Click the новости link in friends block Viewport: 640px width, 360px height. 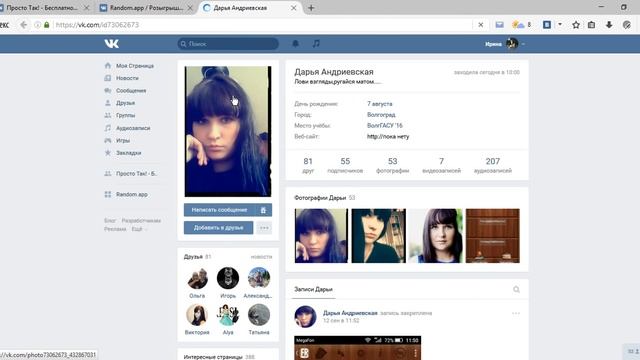click(x=261, y=257)
